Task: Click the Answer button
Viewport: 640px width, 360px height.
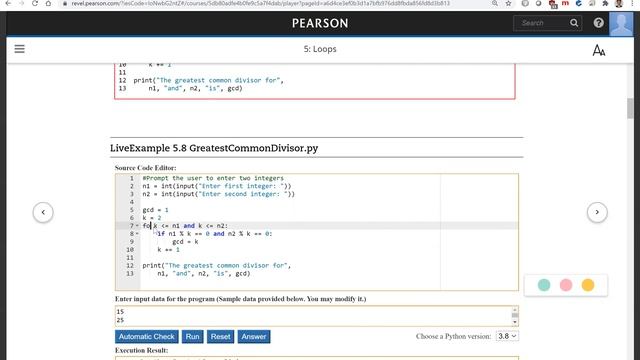Action: tap(254, 337)
